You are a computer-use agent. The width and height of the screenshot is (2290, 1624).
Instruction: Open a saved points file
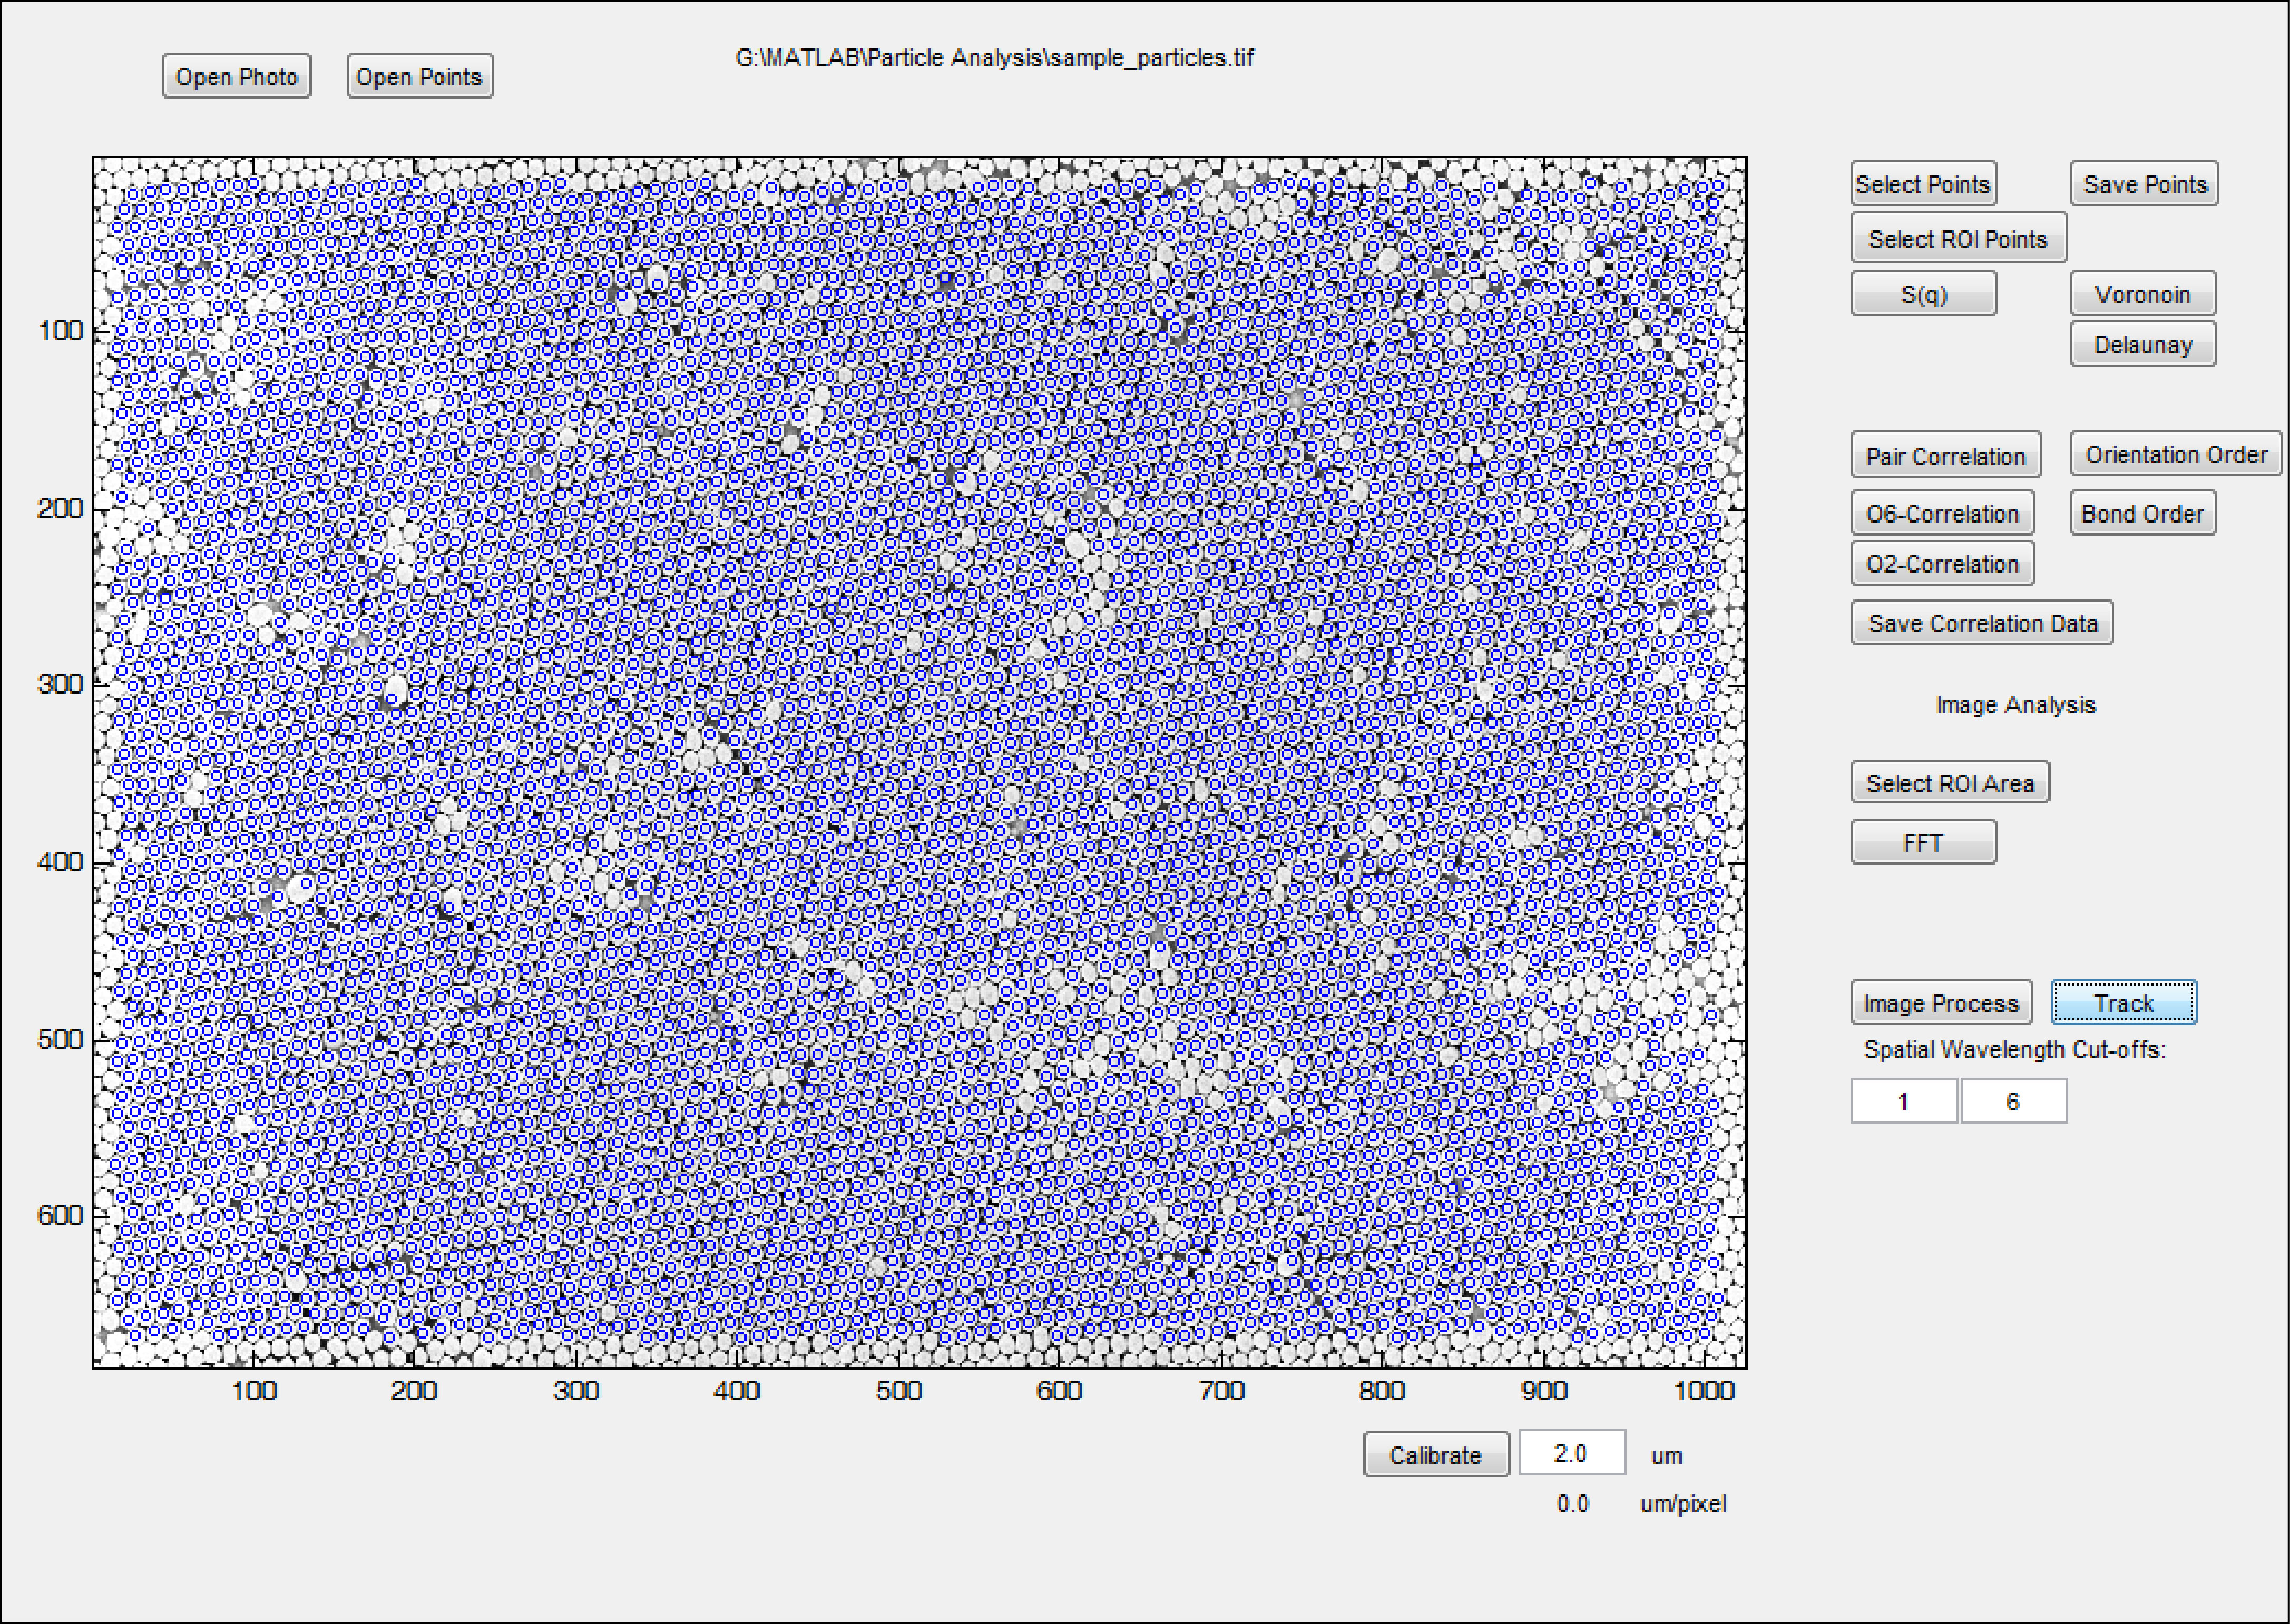pos(419,77)
